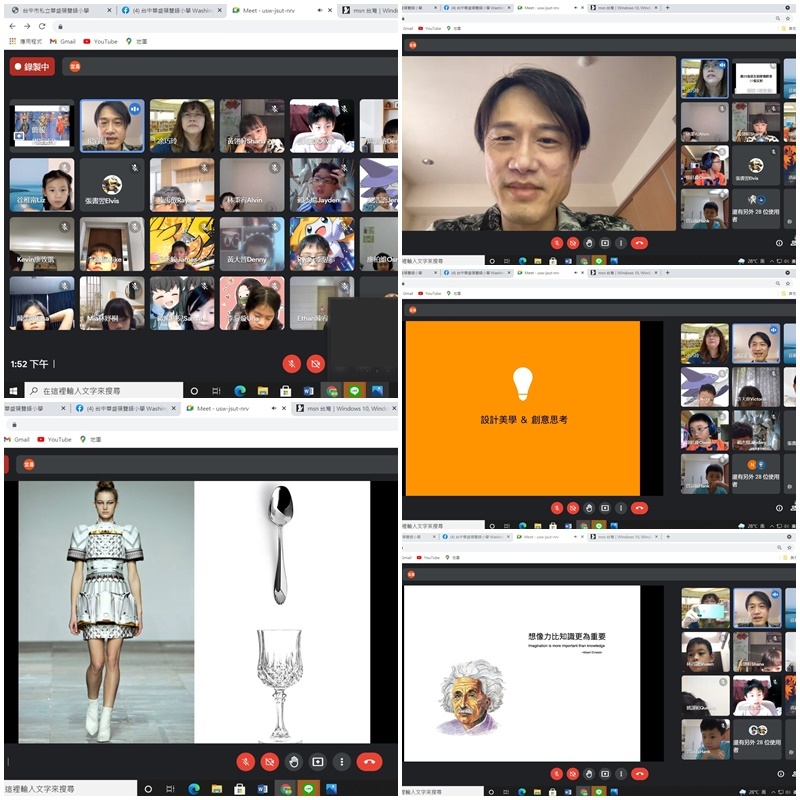Open meeting details info in speaker close-up window
The width and height of the screenshot is (800, 800).
[779, 243]
